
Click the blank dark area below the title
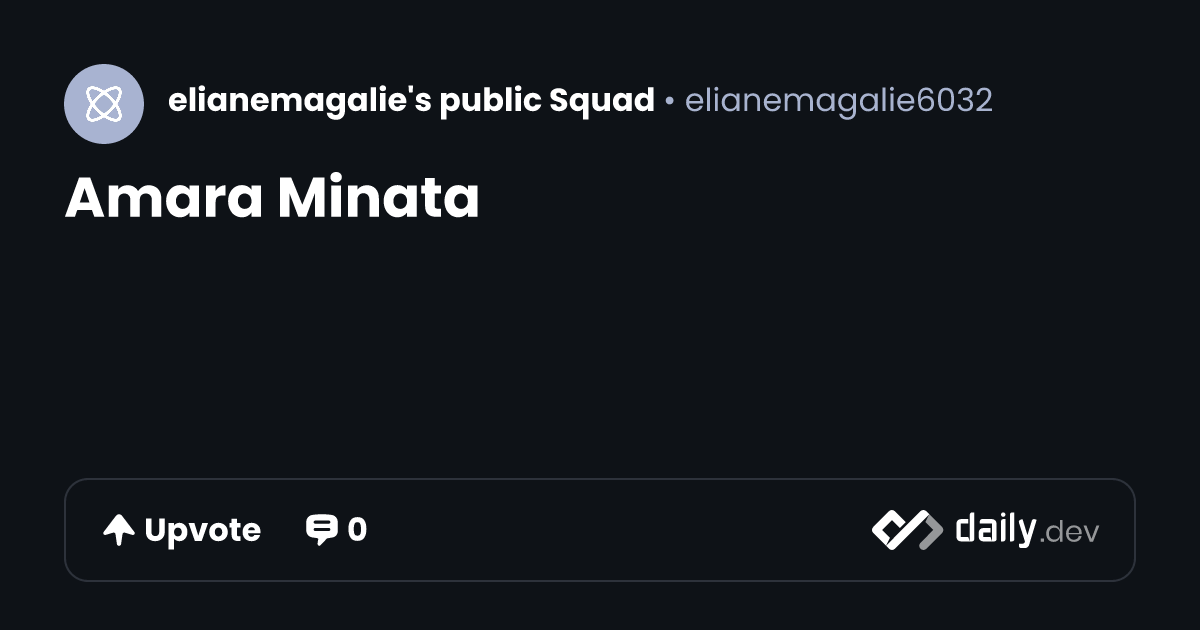[x=600, y=350]
